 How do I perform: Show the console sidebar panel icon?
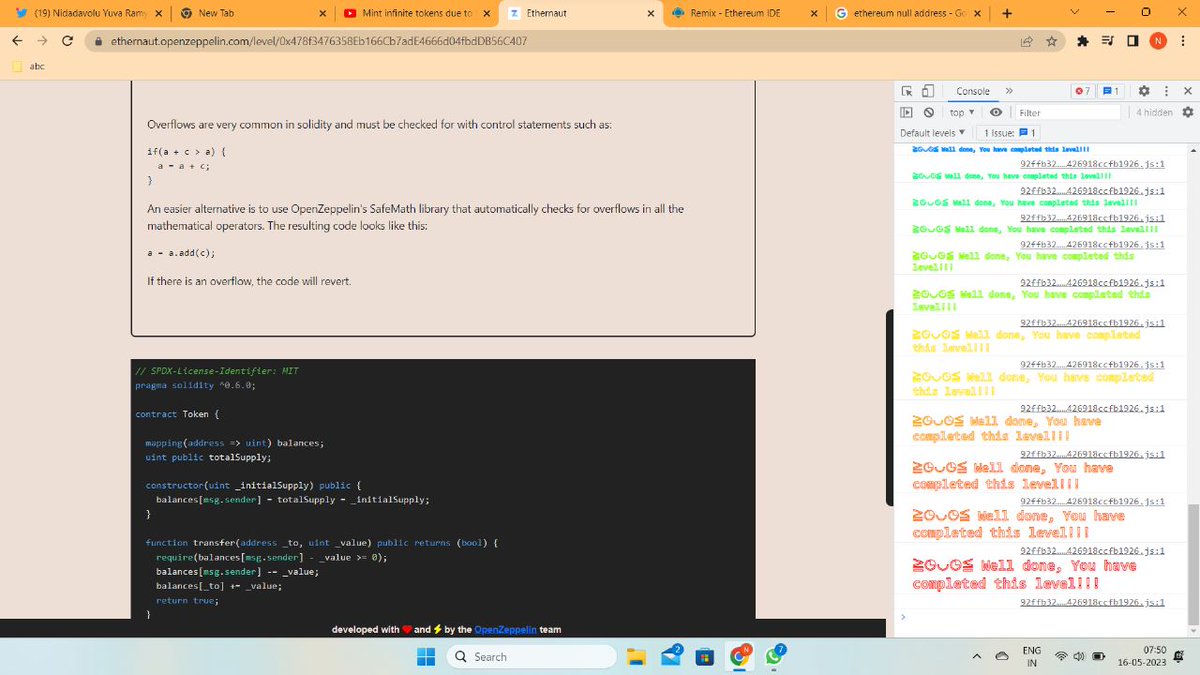point(907,113)
